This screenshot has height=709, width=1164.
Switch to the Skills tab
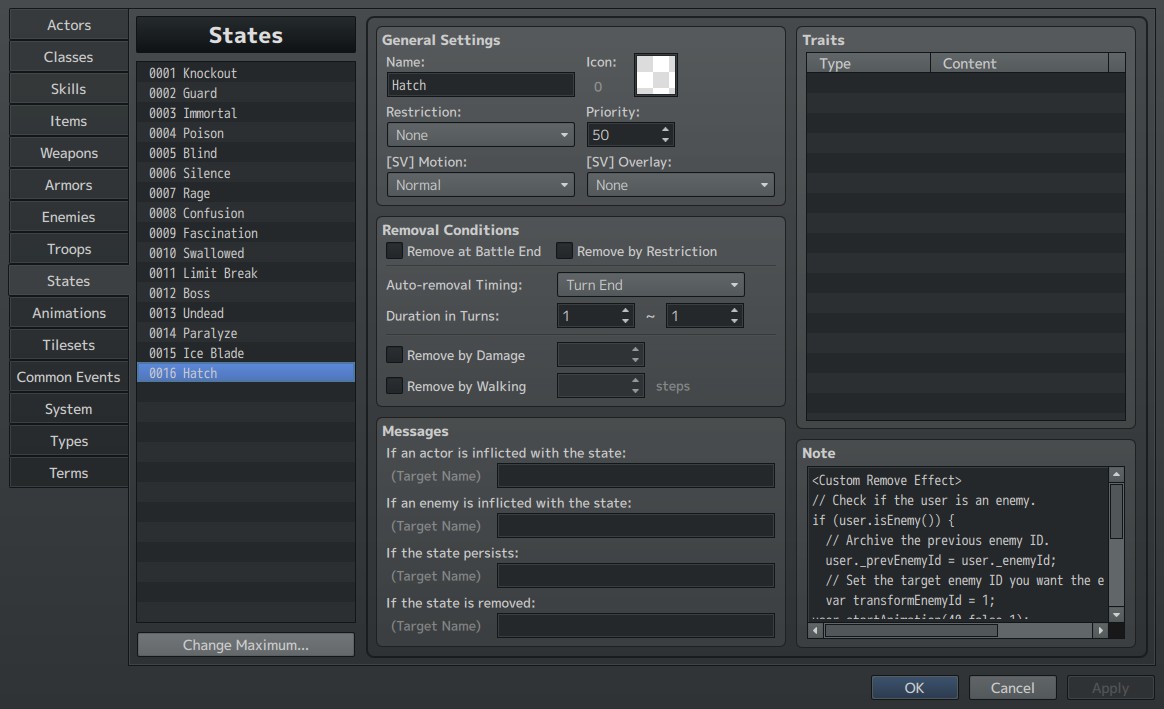click(68, 89)
